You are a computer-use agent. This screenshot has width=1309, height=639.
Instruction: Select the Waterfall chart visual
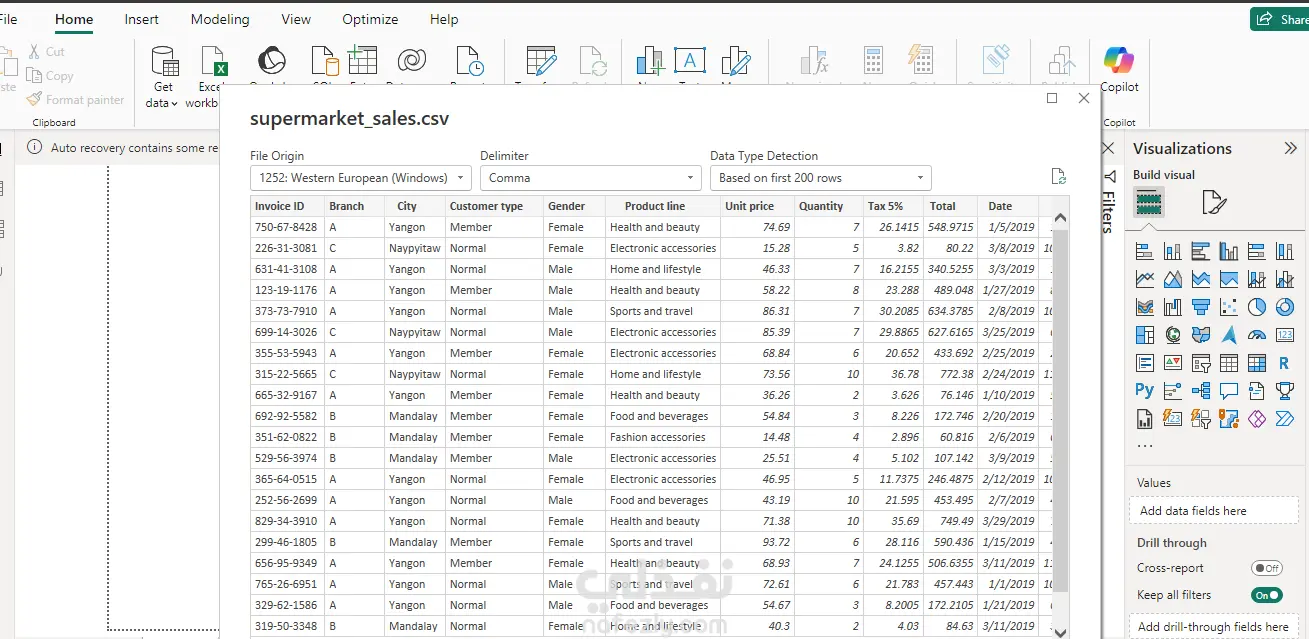click(x=1173, y=307)
